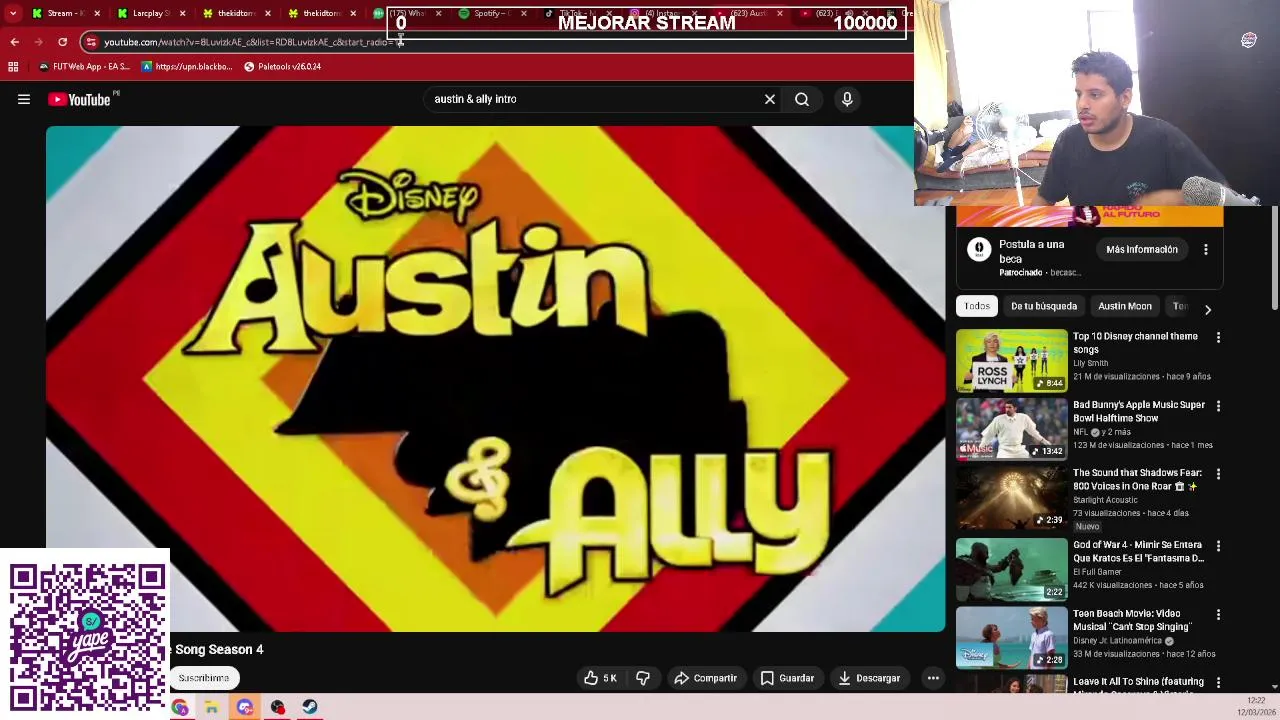Open the sponsored ad options menu
The height and width of the screenshot is (720, 1280).
(x=1206, y=249)
